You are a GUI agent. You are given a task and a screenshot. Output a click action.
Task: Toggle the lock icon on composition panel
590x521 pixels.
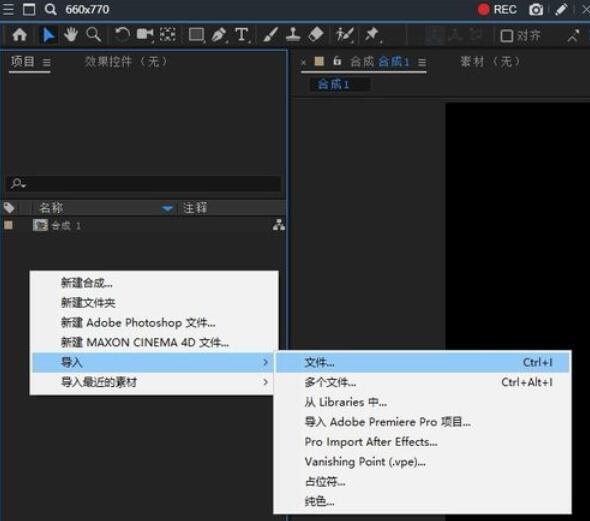[x=337, y=61]
